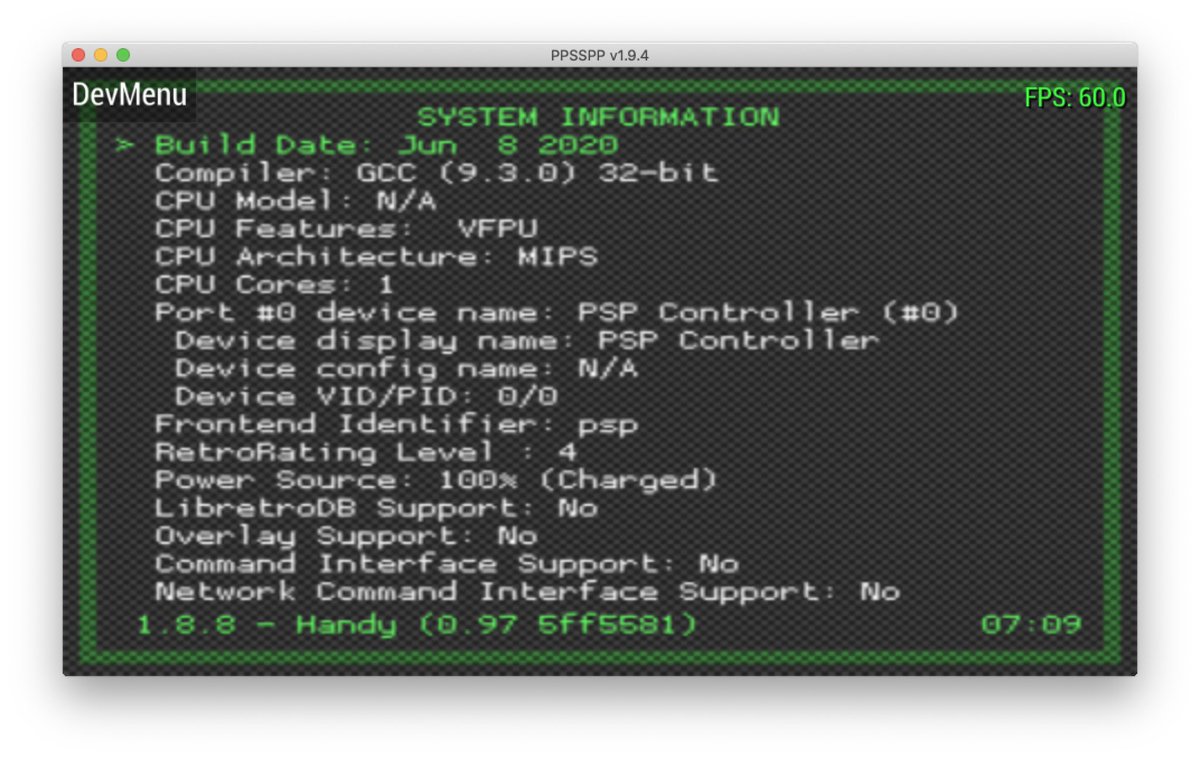
Task: Click the Overlay Support: No line
Action: (346, 536)
